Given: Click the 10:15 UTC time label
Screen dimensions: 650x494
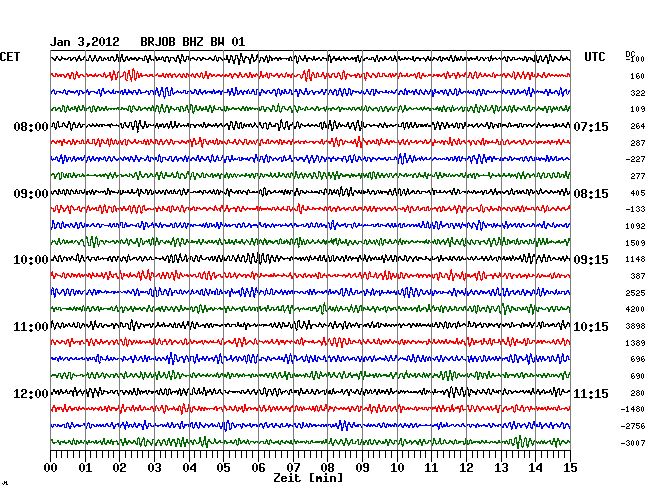Looking at the screenshot, I should click(591, 327).
